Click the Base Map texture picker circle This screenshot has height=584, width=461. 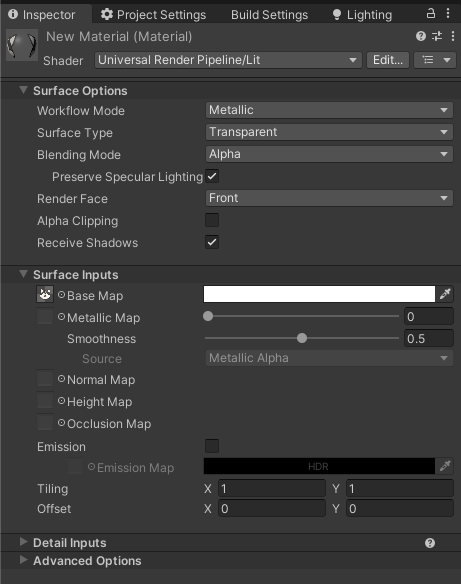[61, 295]
